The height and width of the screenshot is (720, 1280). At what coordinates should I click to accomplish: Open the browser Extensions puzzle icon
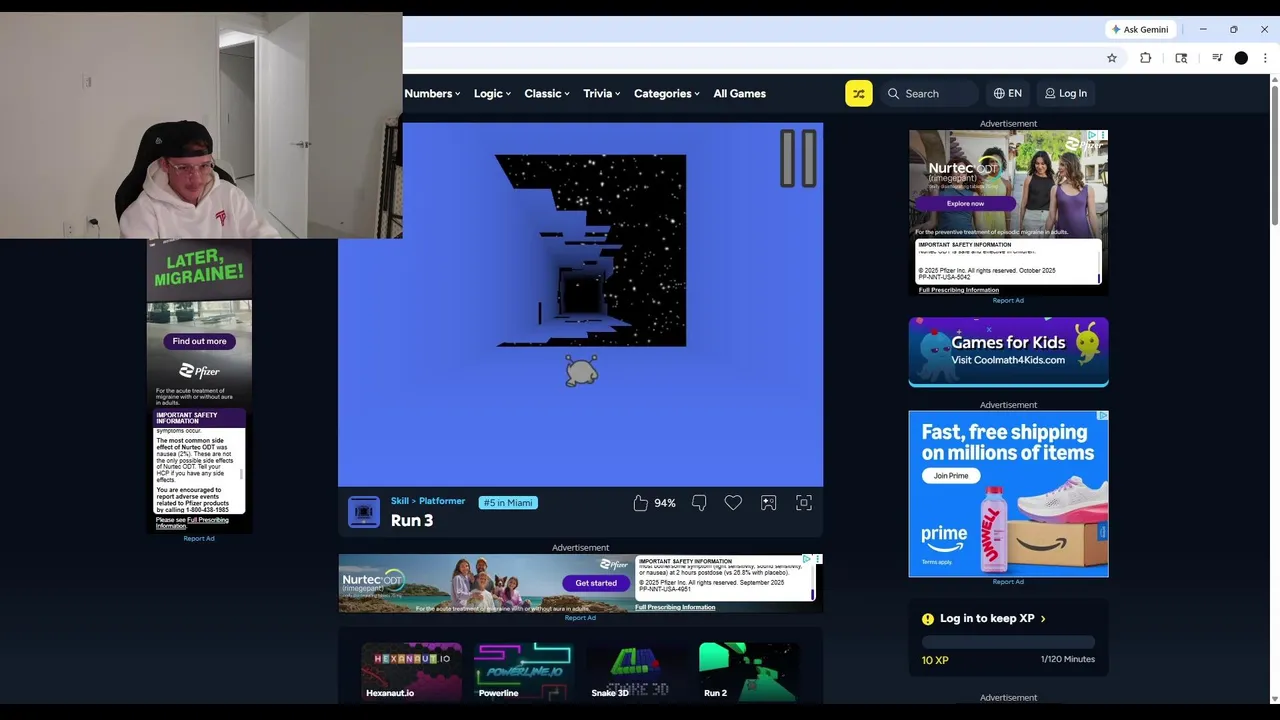coord(1146,58)
